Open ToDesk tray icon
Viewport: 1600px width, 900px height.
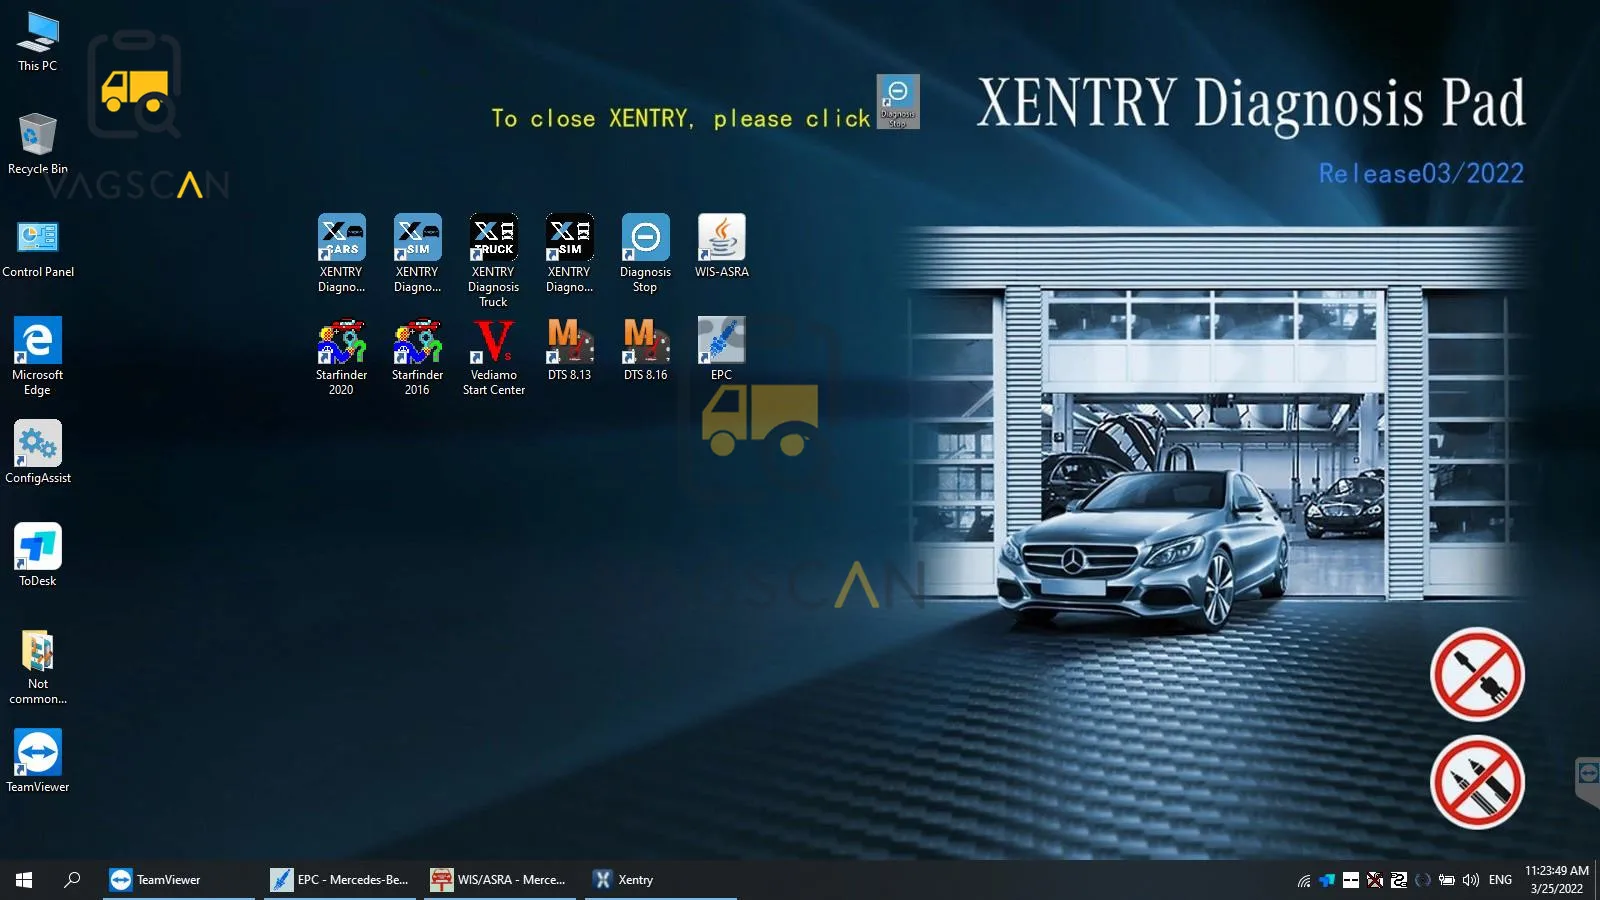[x=1327, y=881]
